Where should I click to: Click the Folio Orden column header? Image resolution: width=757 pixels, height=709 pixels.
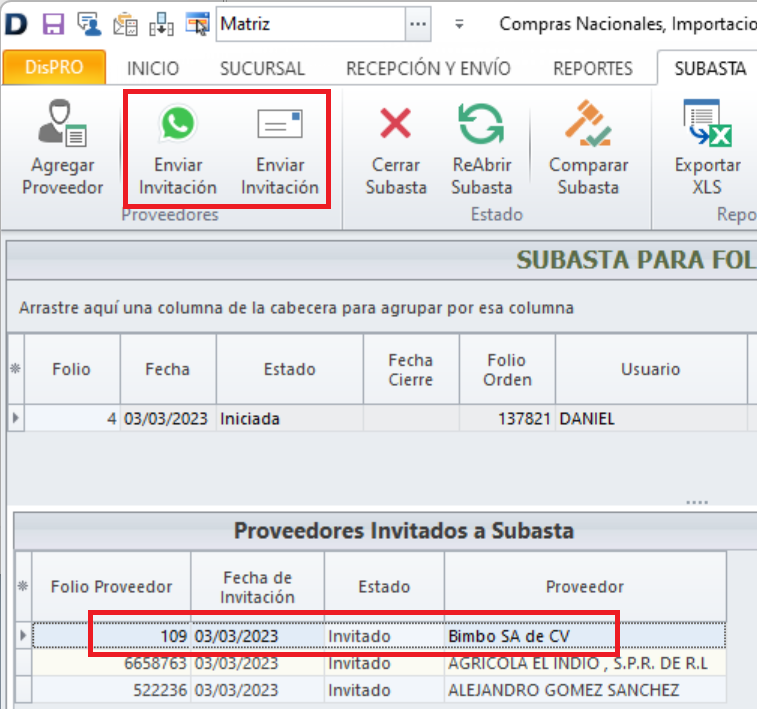click(x=507, y=369)
